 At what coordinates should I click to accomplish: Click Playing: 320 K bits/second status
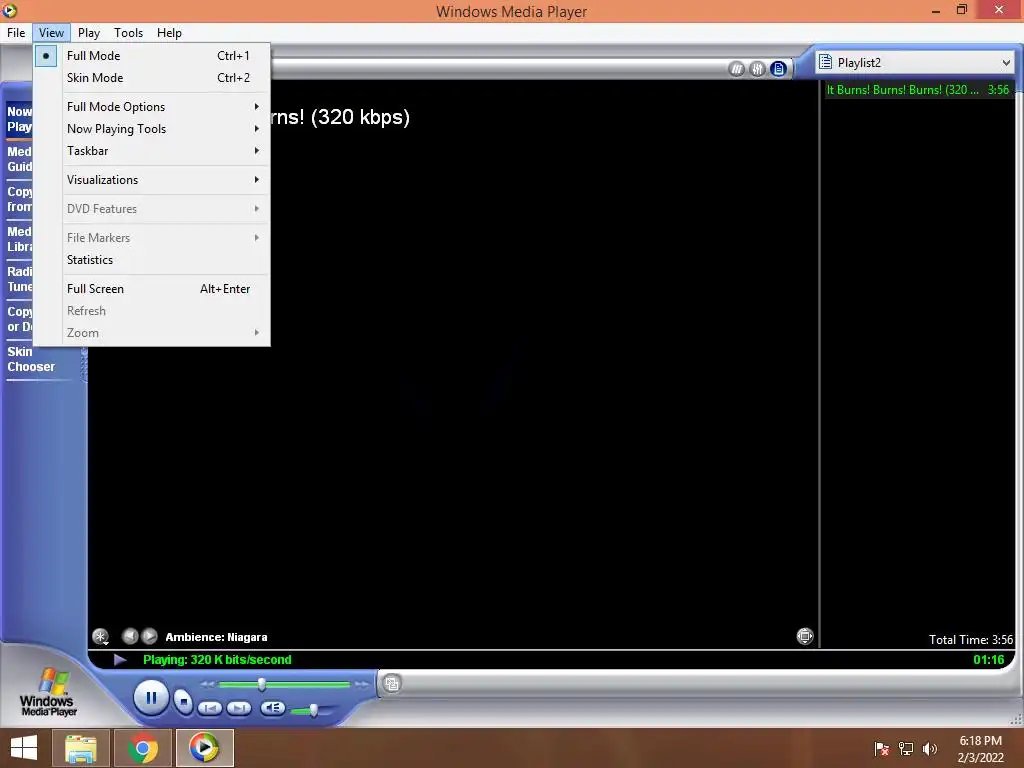coord(217,660)
